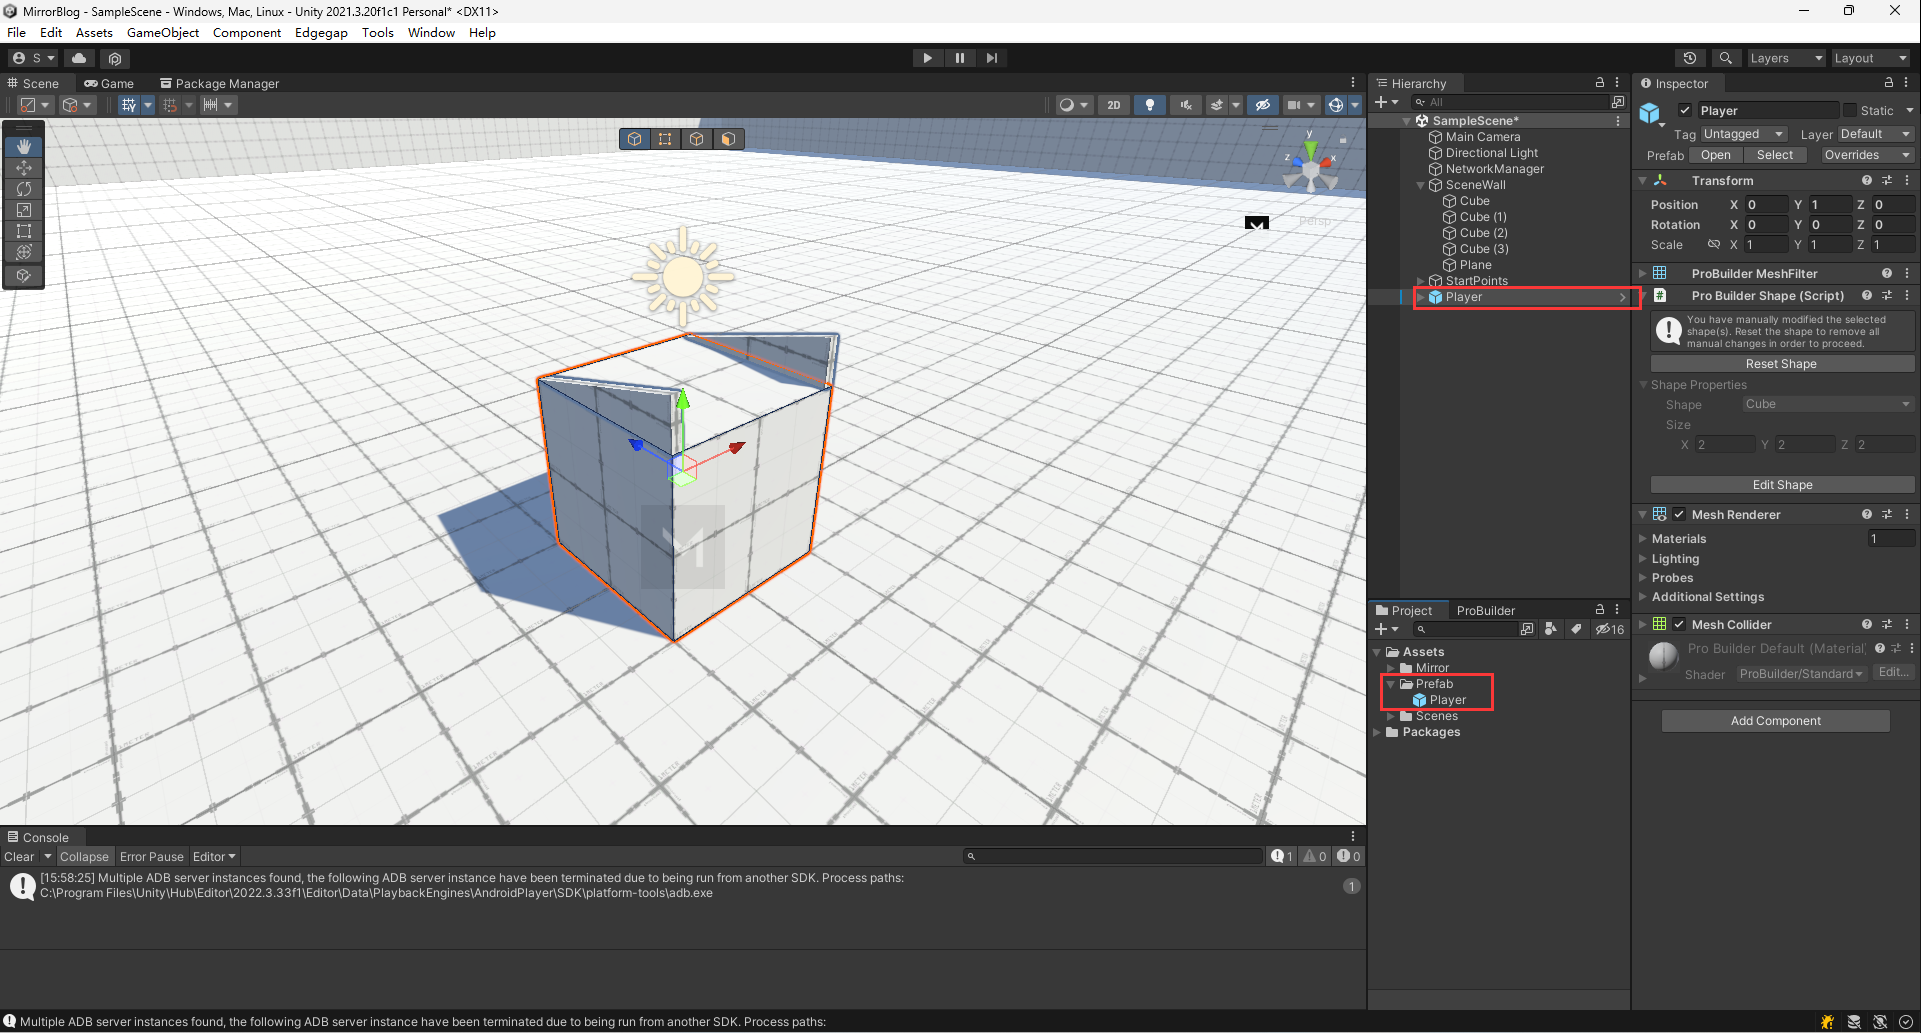The height and width of the screenshot is (1033, 1921).
Task: Click the Play button
Action: [x=927, y=58]
